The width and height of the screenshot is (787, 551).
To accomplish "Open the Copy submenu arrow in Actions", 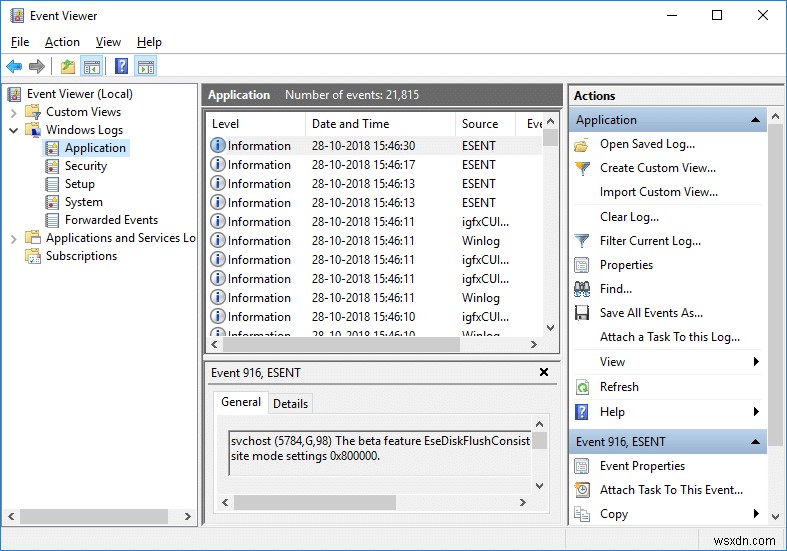I will tap(756, 514).
